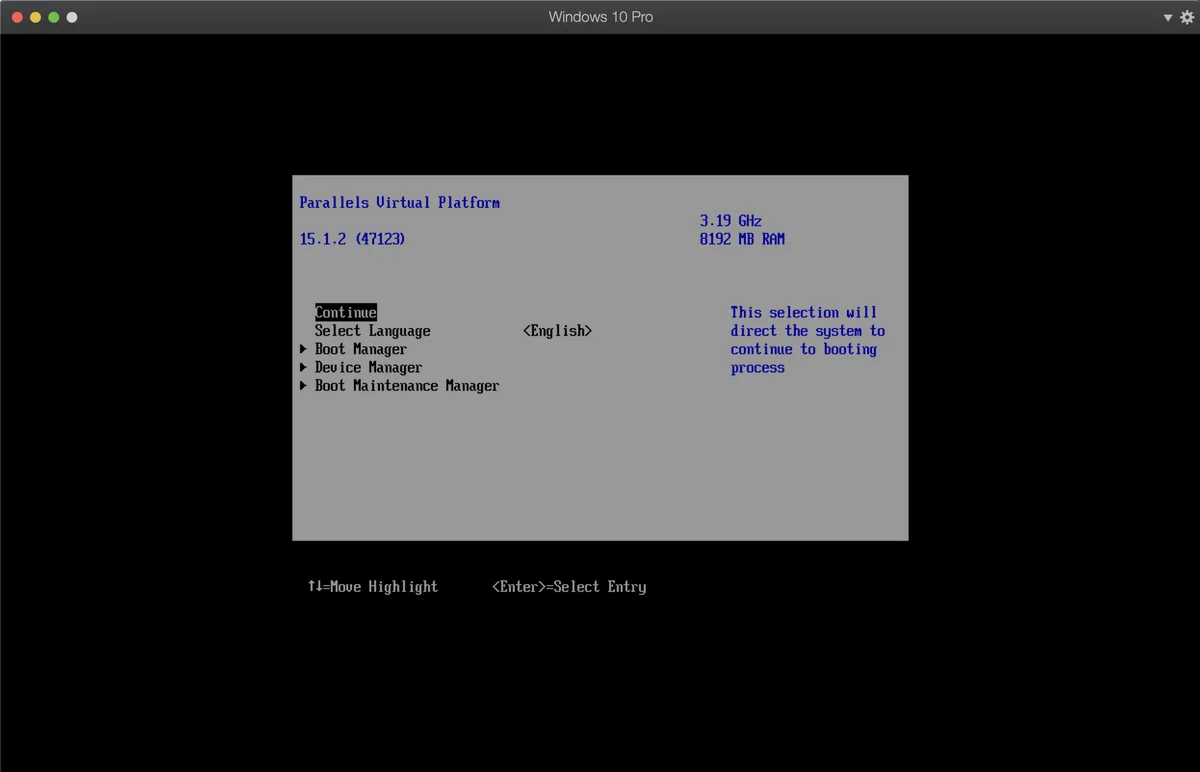Expand the arrow beside Boot Manager
The height and width of the screenshot is (772, 1200).
pos(303,349)
